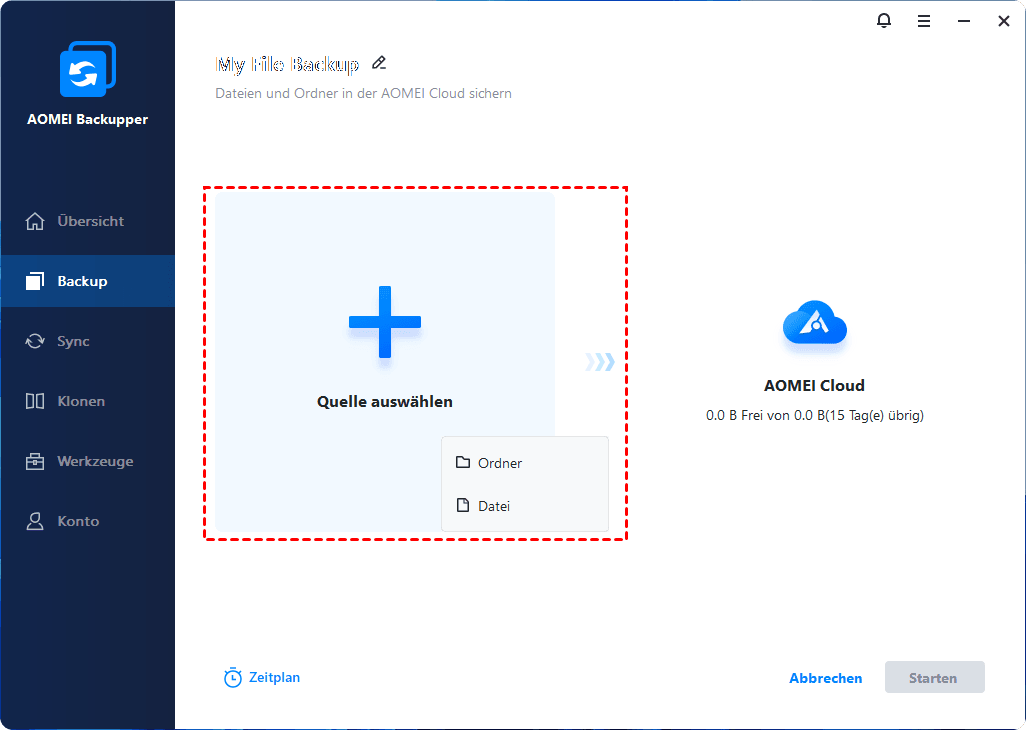1026x730 pixels.
Task: Click the Zeitplan clock icon
Action: pos(233,678)
